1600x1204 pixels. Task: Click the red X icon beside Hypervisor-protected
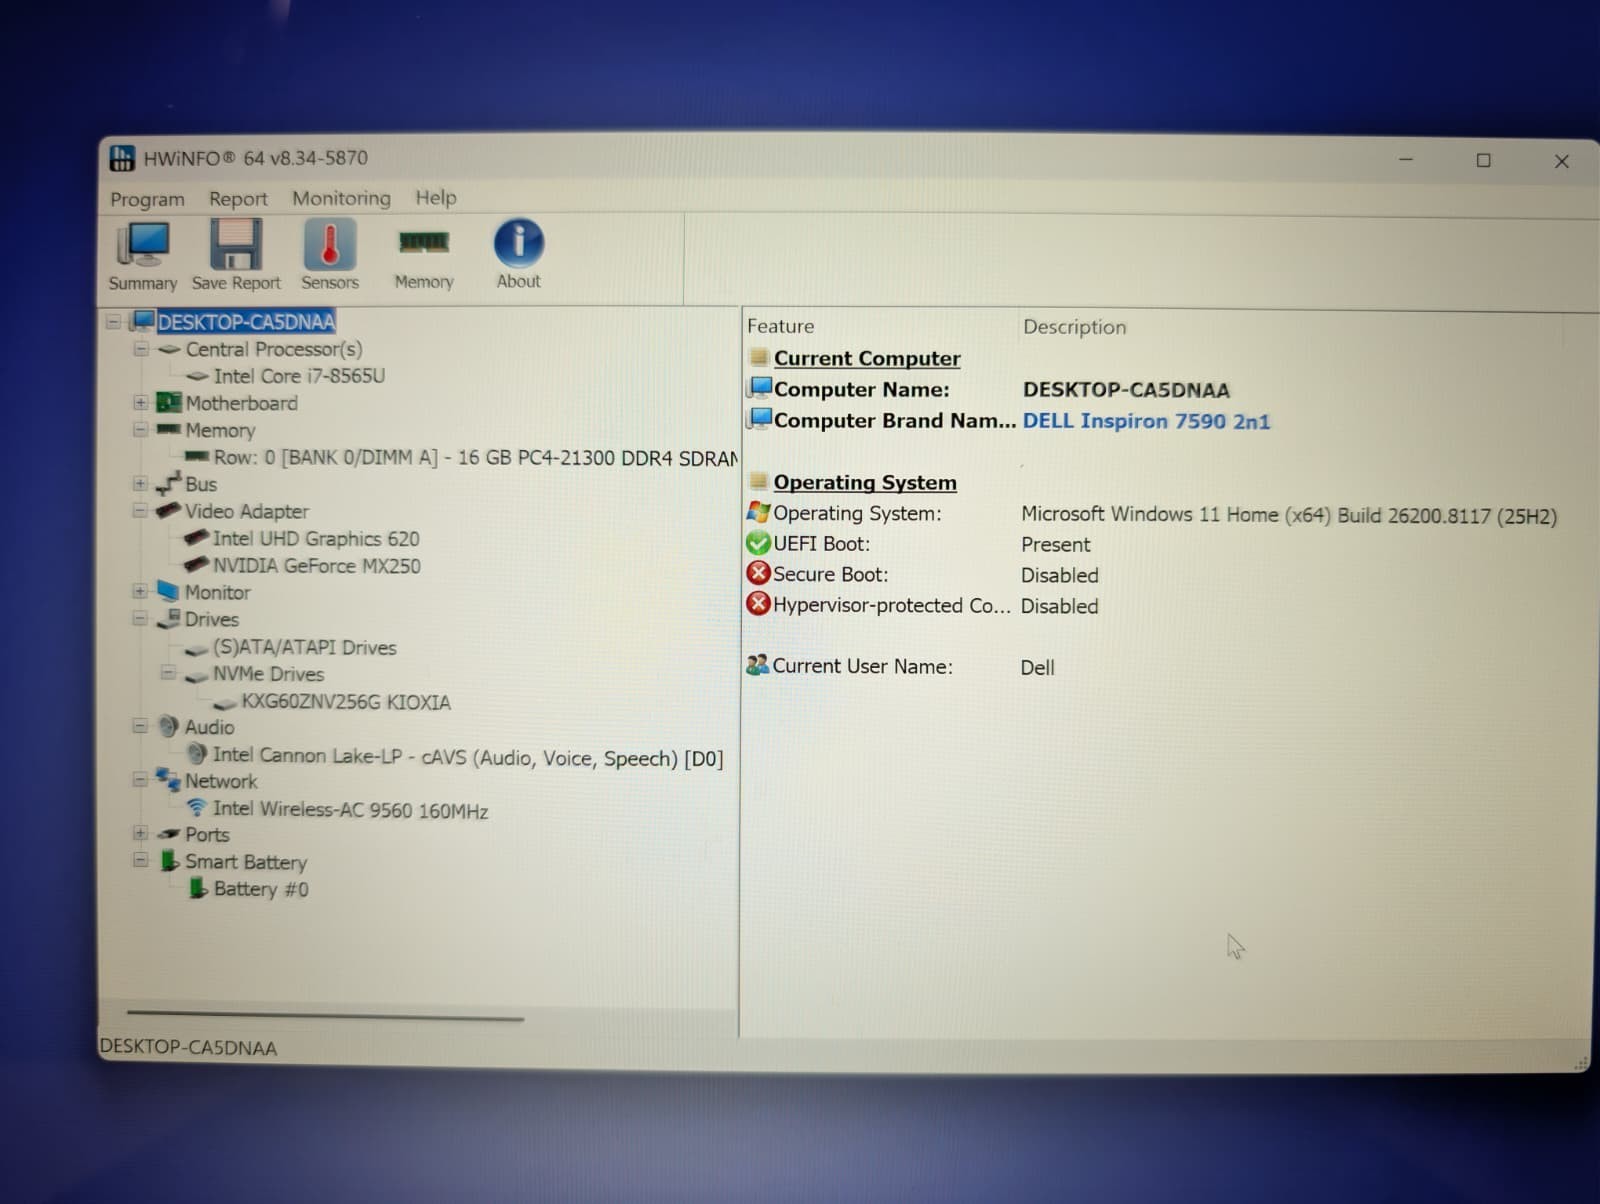[758, 604]
